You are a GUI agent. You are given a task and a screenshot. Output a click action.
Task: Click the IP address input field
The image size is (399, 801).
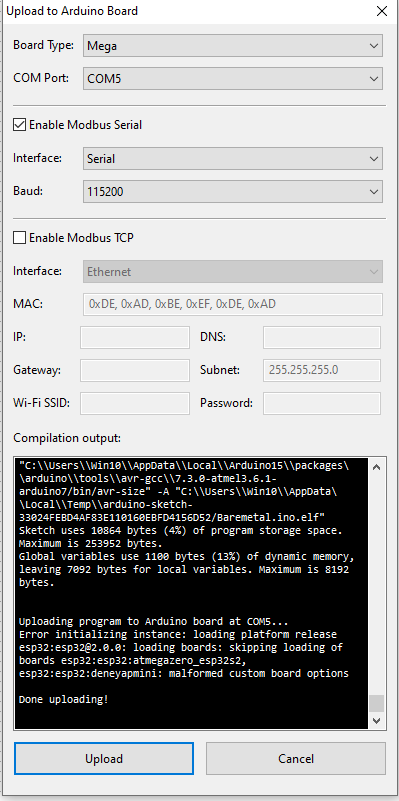(x=135, y=338)
